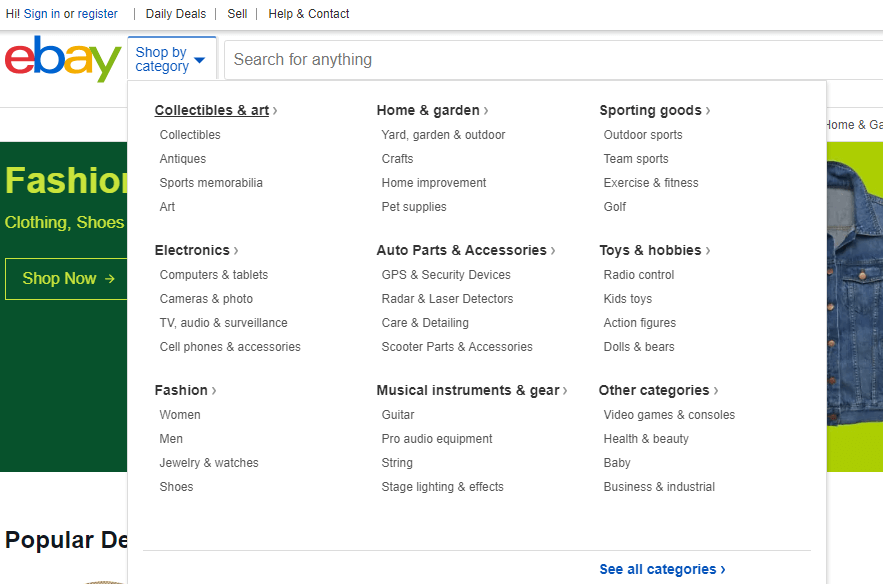
Task: Select the String subcategory
Action: (x=397, y=463)
